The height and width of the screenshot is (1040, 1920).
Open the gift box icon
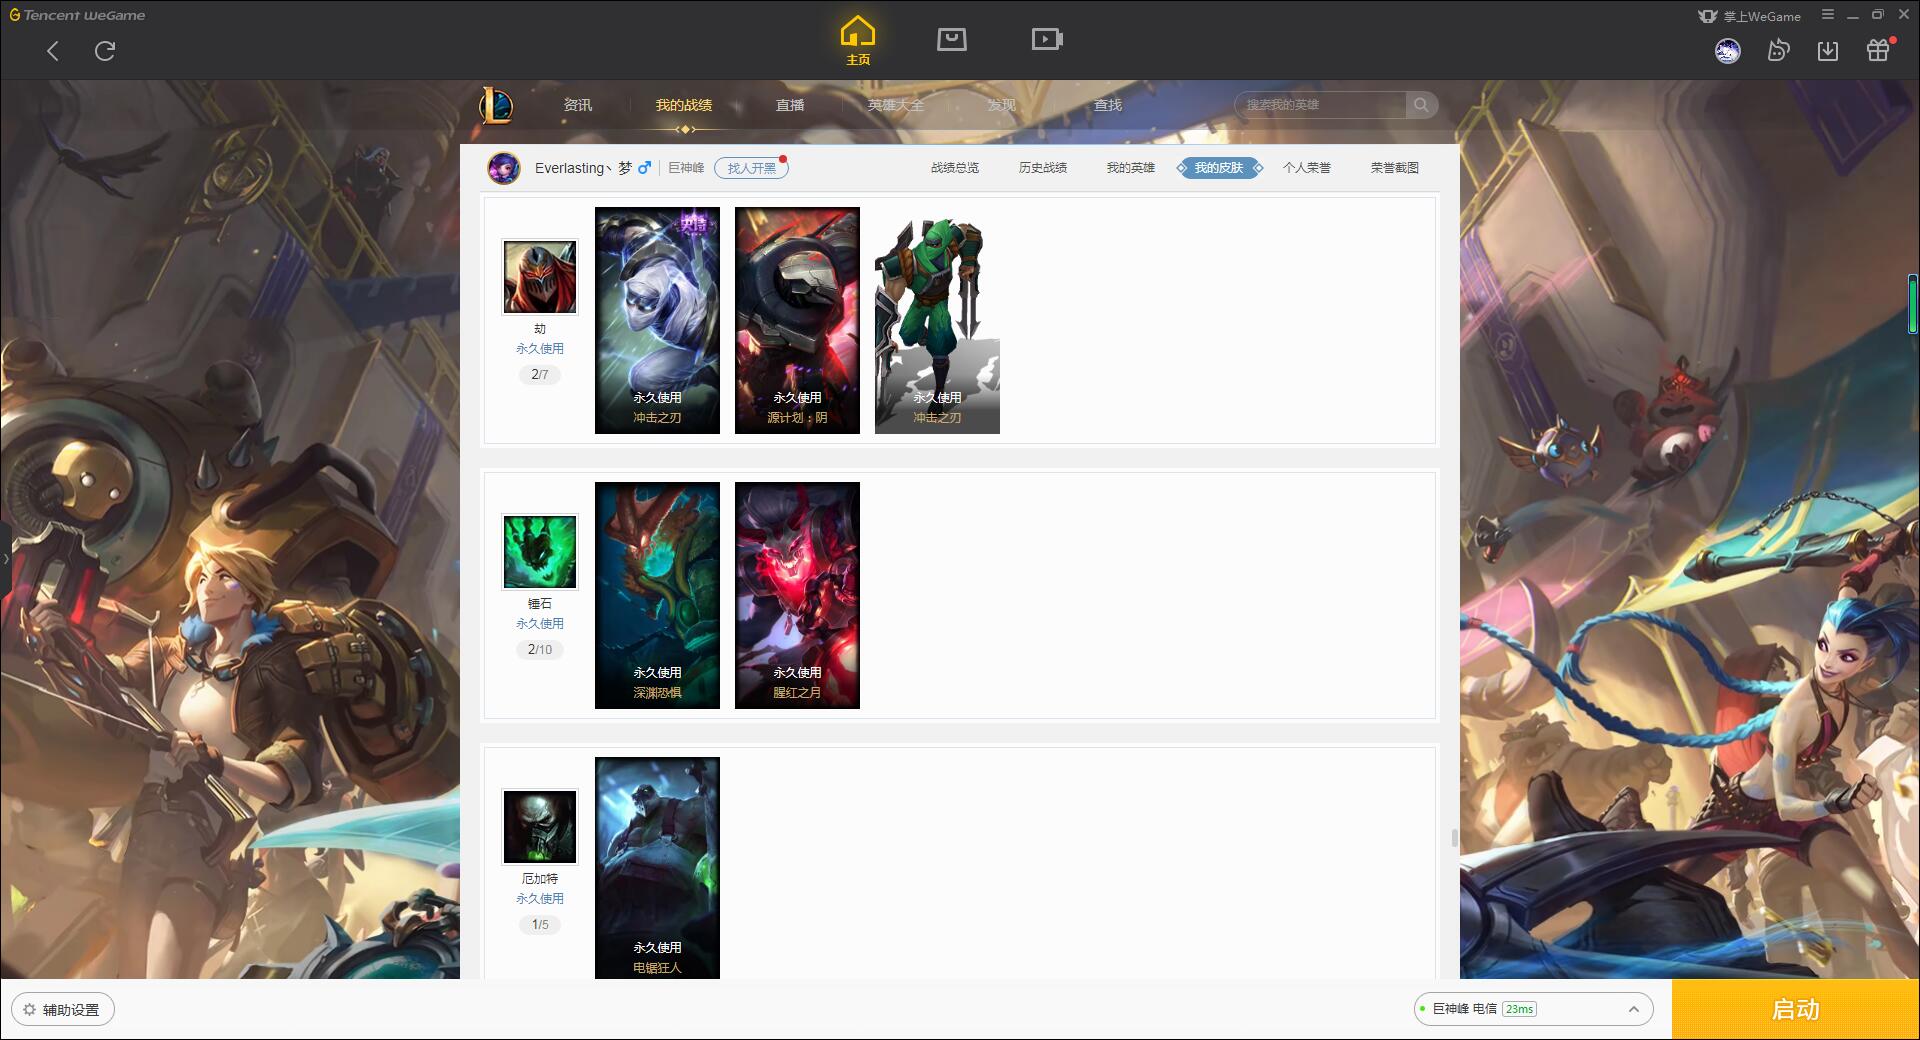click(x=1878, y=51)
